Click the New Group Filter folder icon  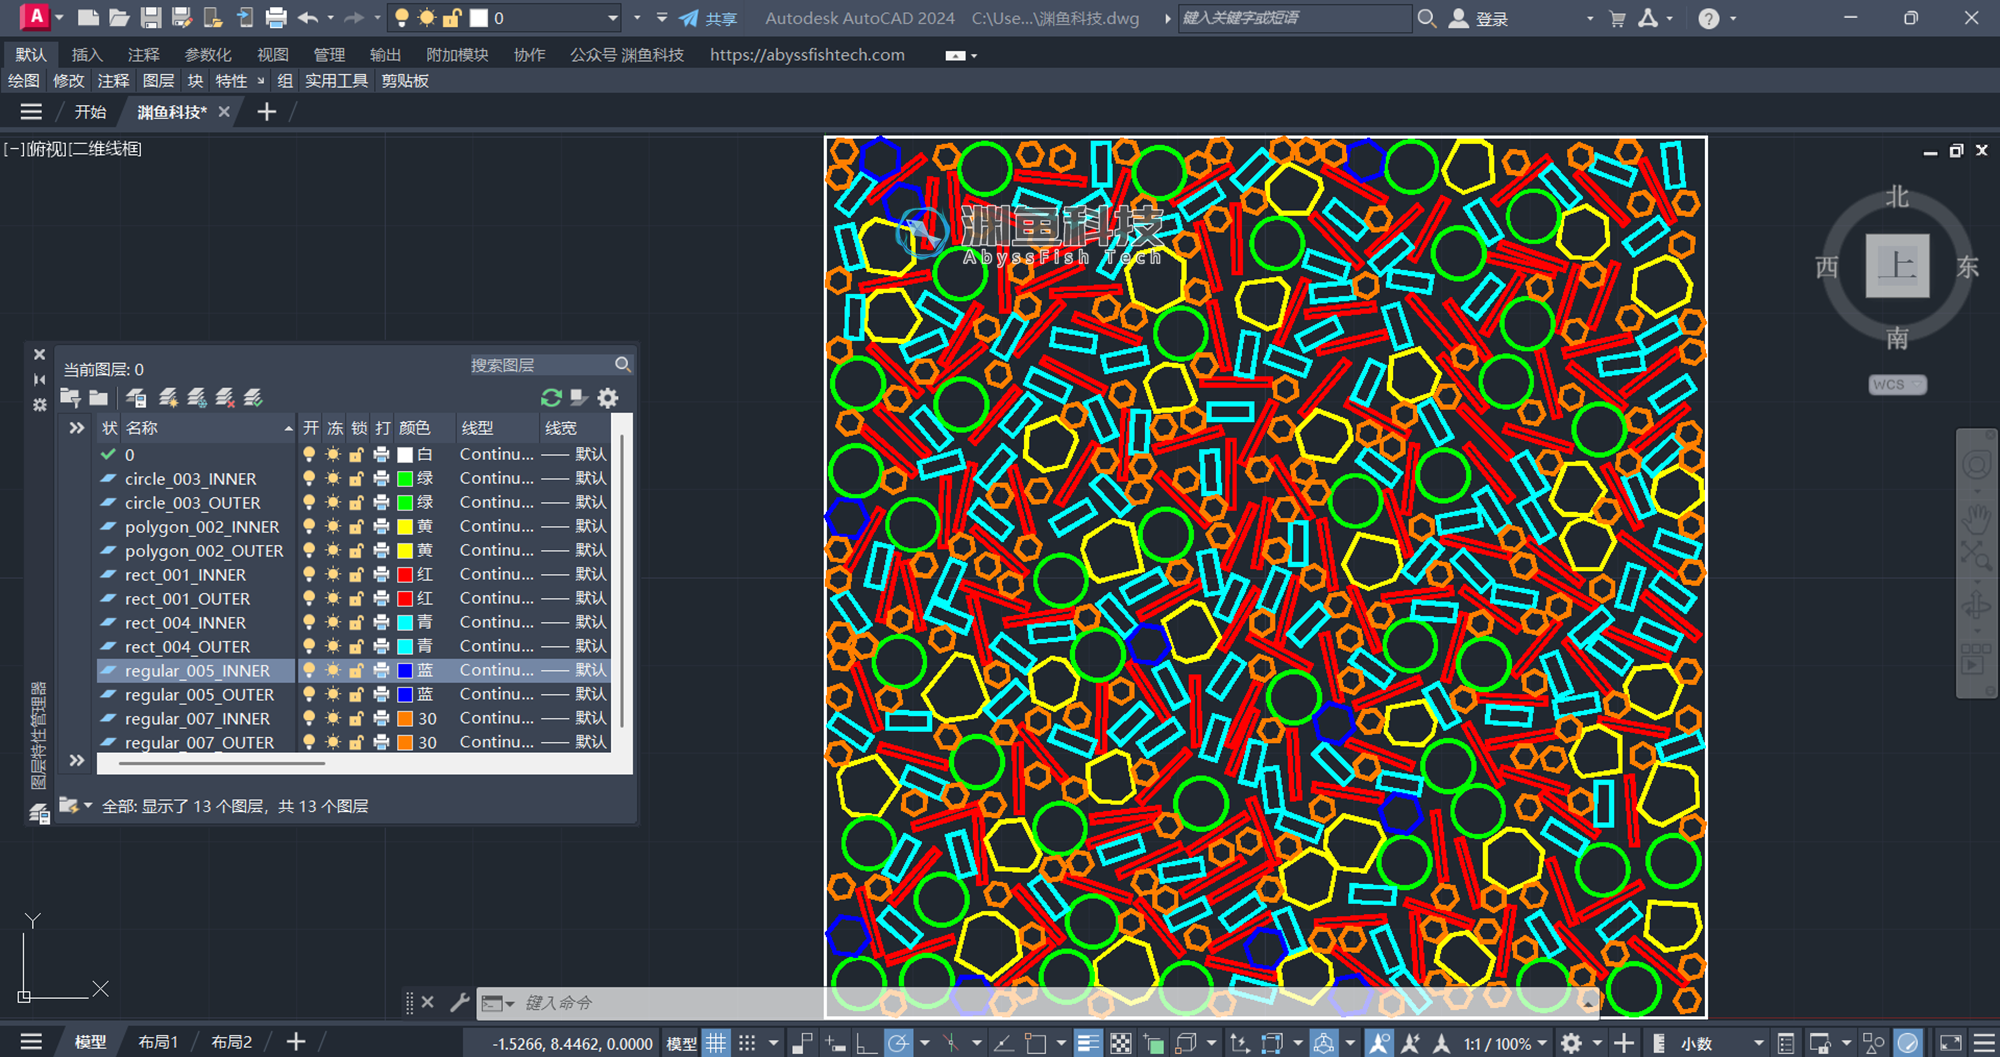coord(98,398)
